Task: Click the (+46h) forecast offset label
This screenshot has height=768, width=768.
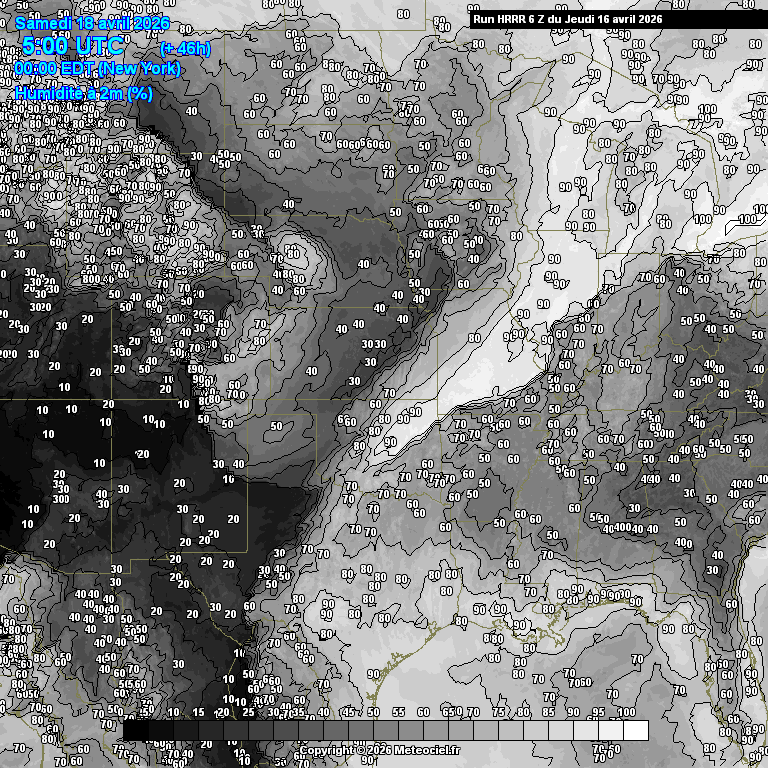Action: [x=185, y=47]
